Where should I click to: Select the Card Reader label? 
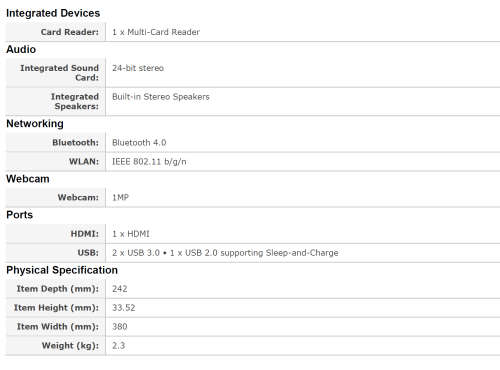point(70,32)
